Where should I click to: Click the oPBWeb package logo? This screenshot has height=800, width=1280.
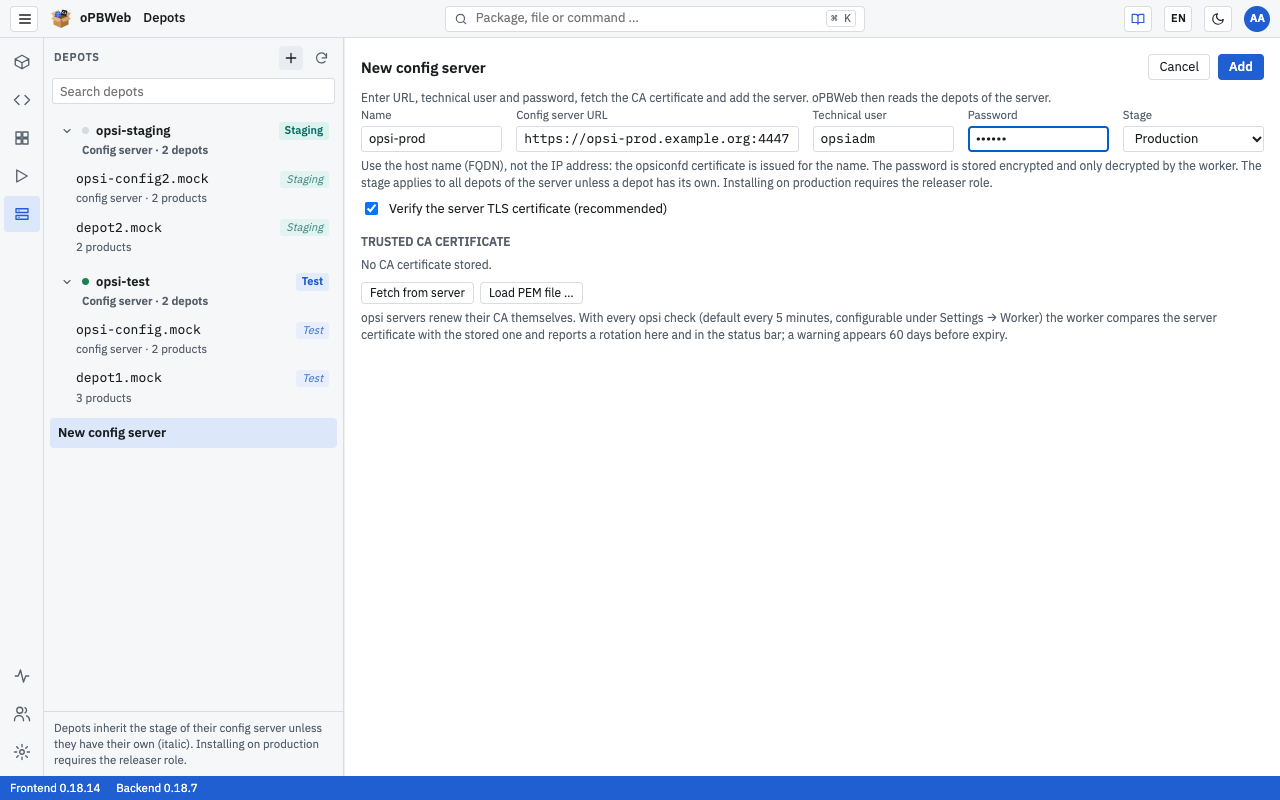[x=61, y=18]
